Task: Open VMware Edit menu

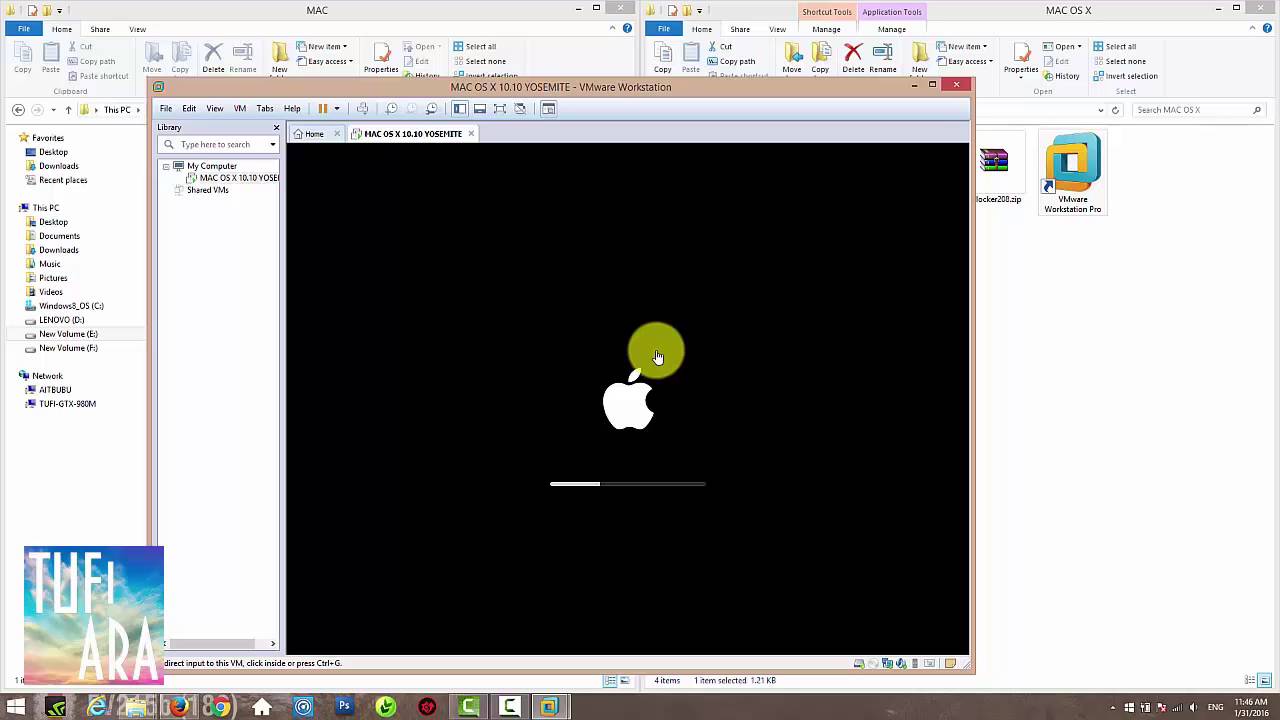Action: (x=189, y=108)
